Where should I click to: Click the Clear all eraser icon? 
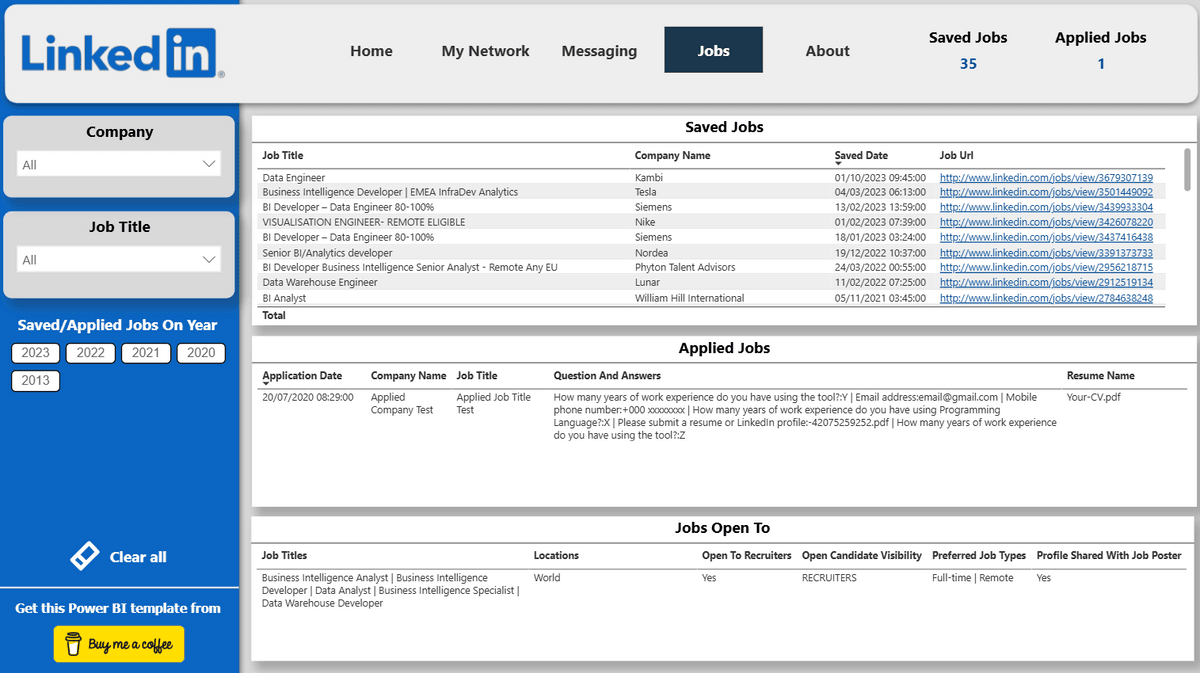(85, 557)
